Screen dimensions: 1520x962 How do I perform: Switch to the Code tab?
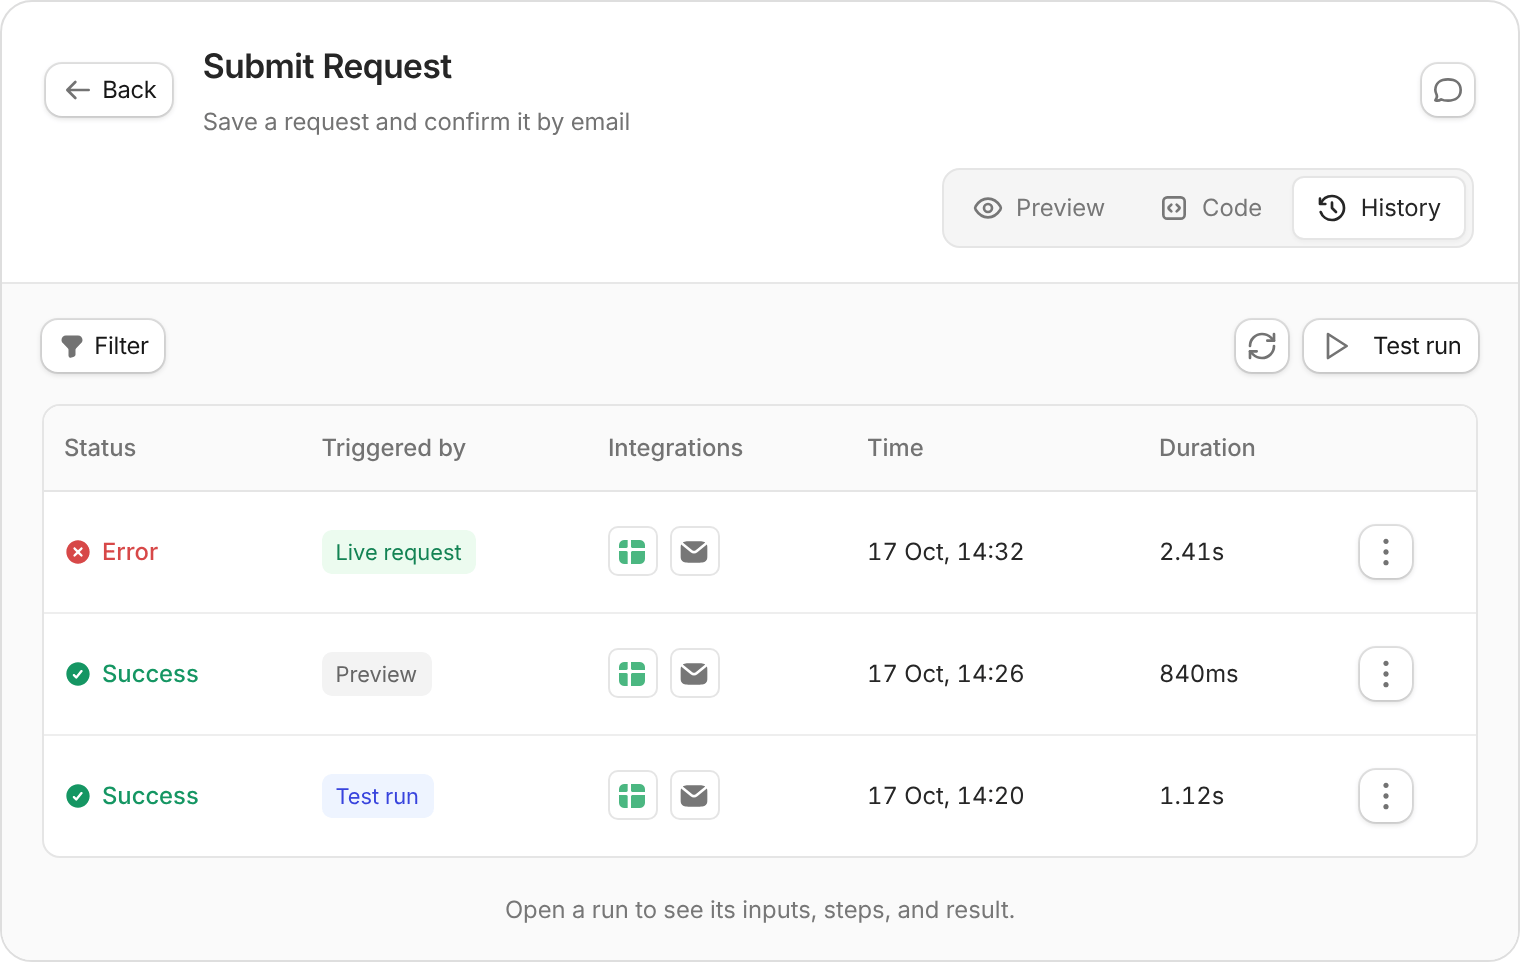(x=1211, y=208)
